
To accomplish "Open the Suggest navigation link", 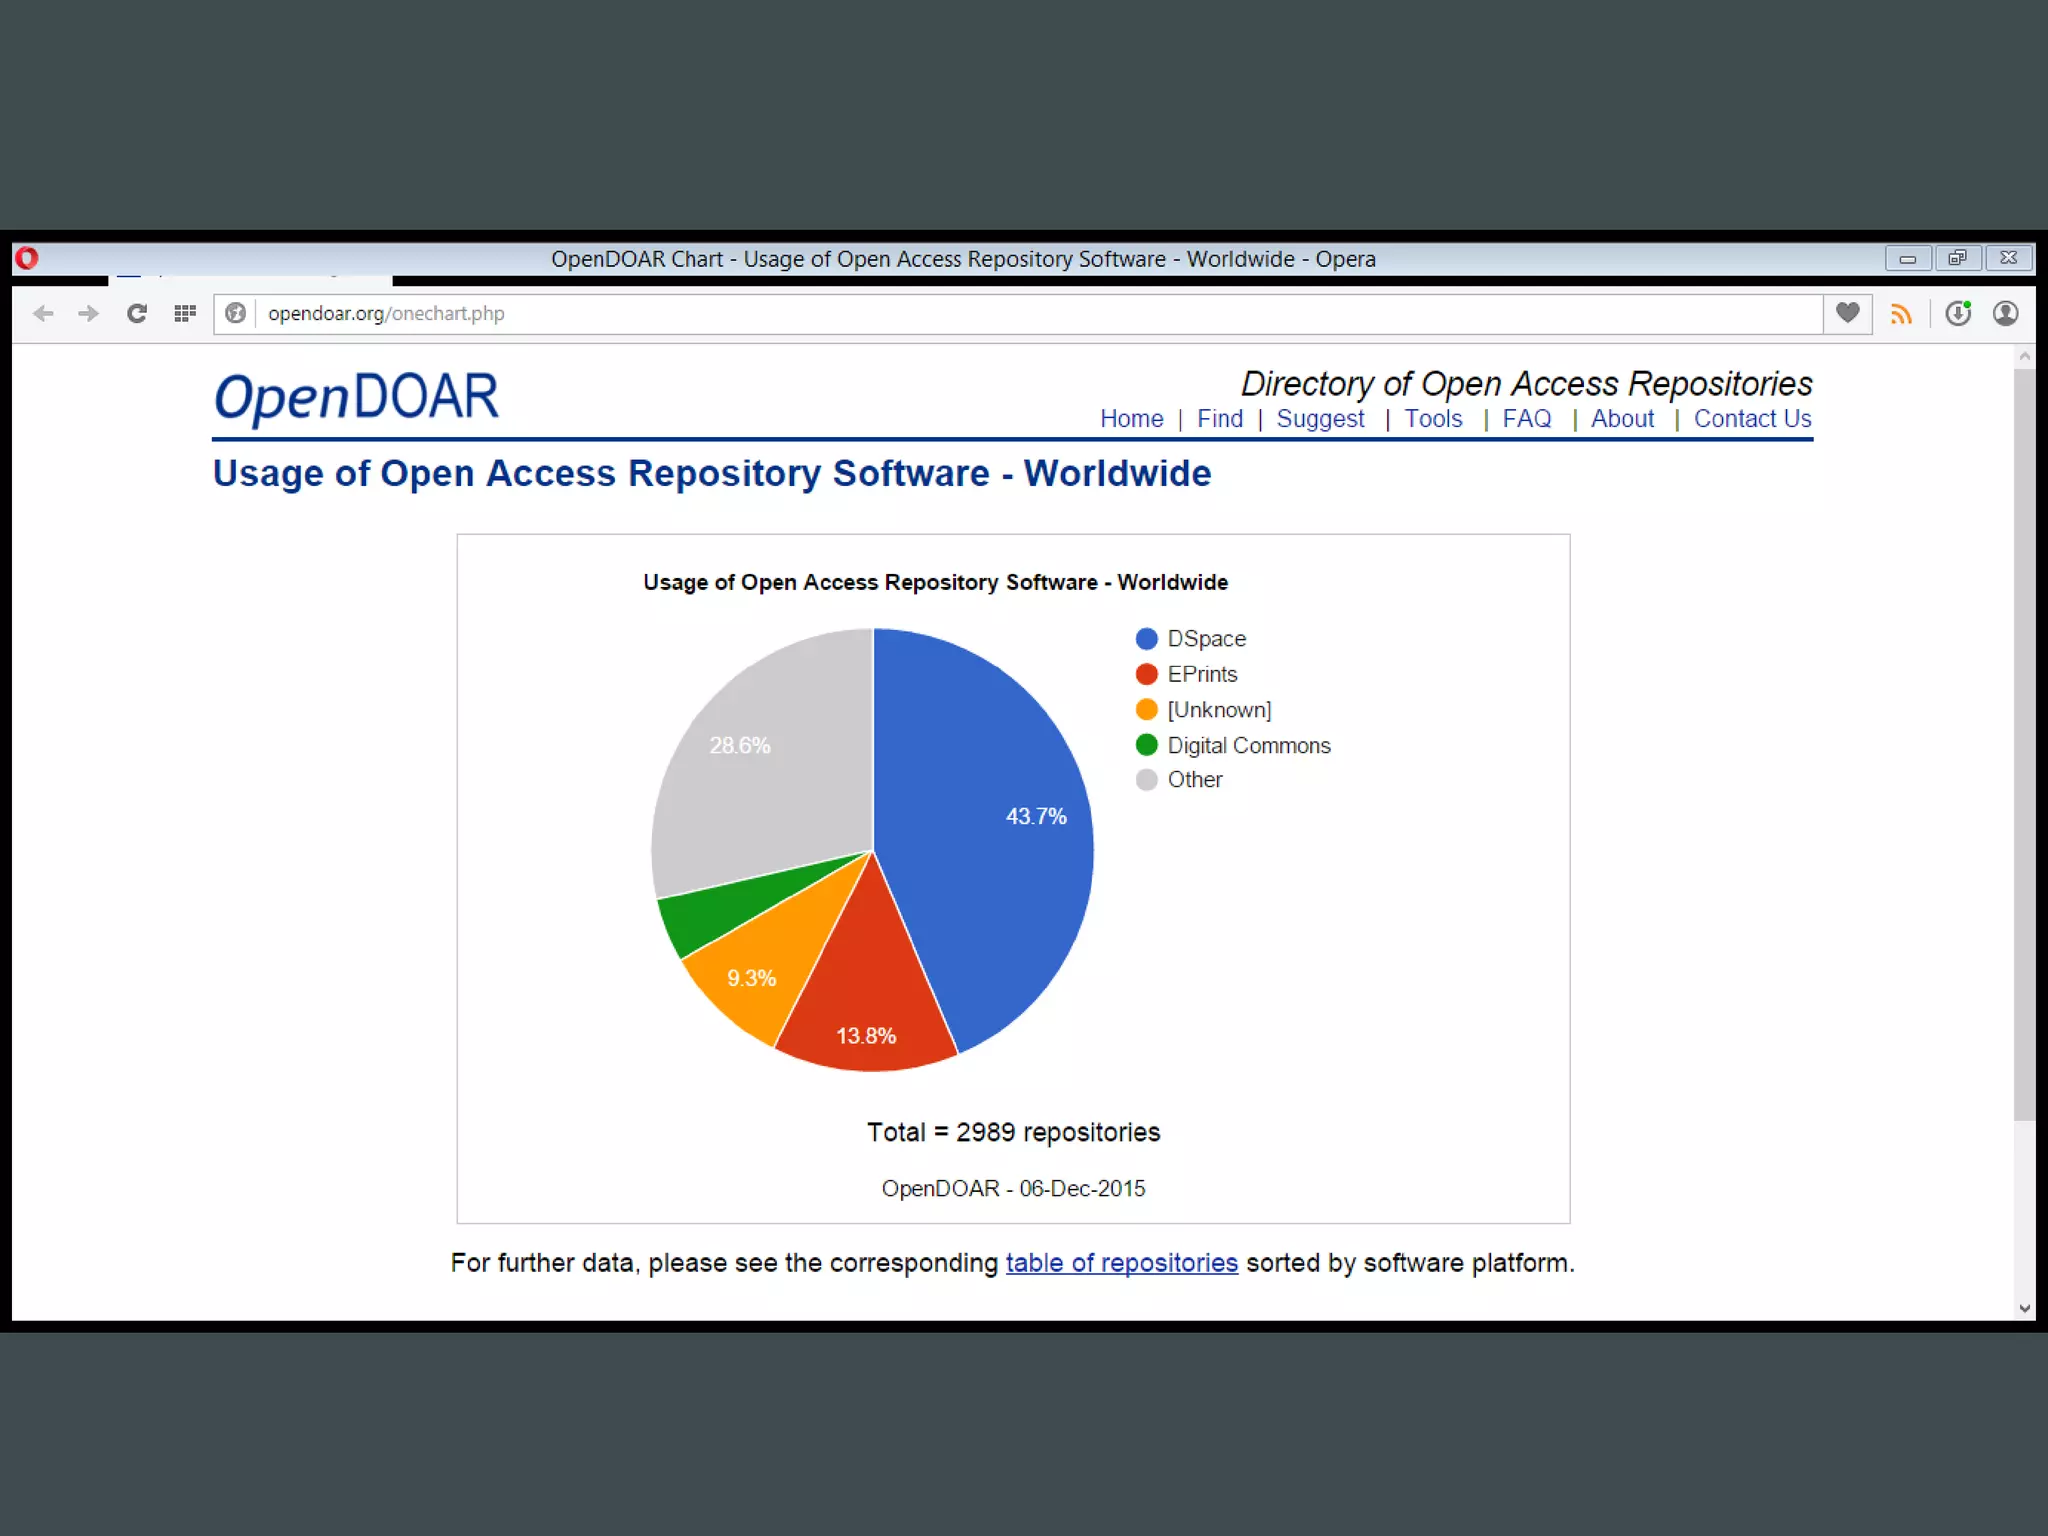I will tap(1320, 419).
